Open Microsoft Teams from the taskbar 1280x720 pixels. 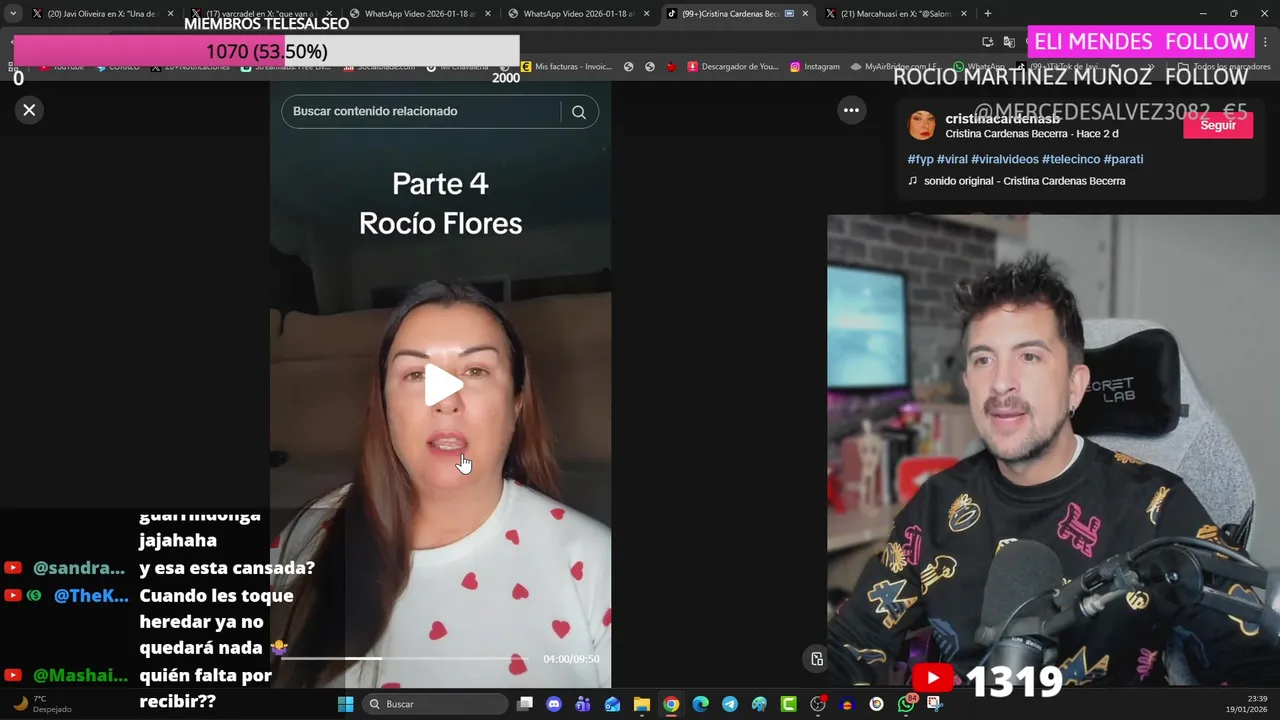583,704
